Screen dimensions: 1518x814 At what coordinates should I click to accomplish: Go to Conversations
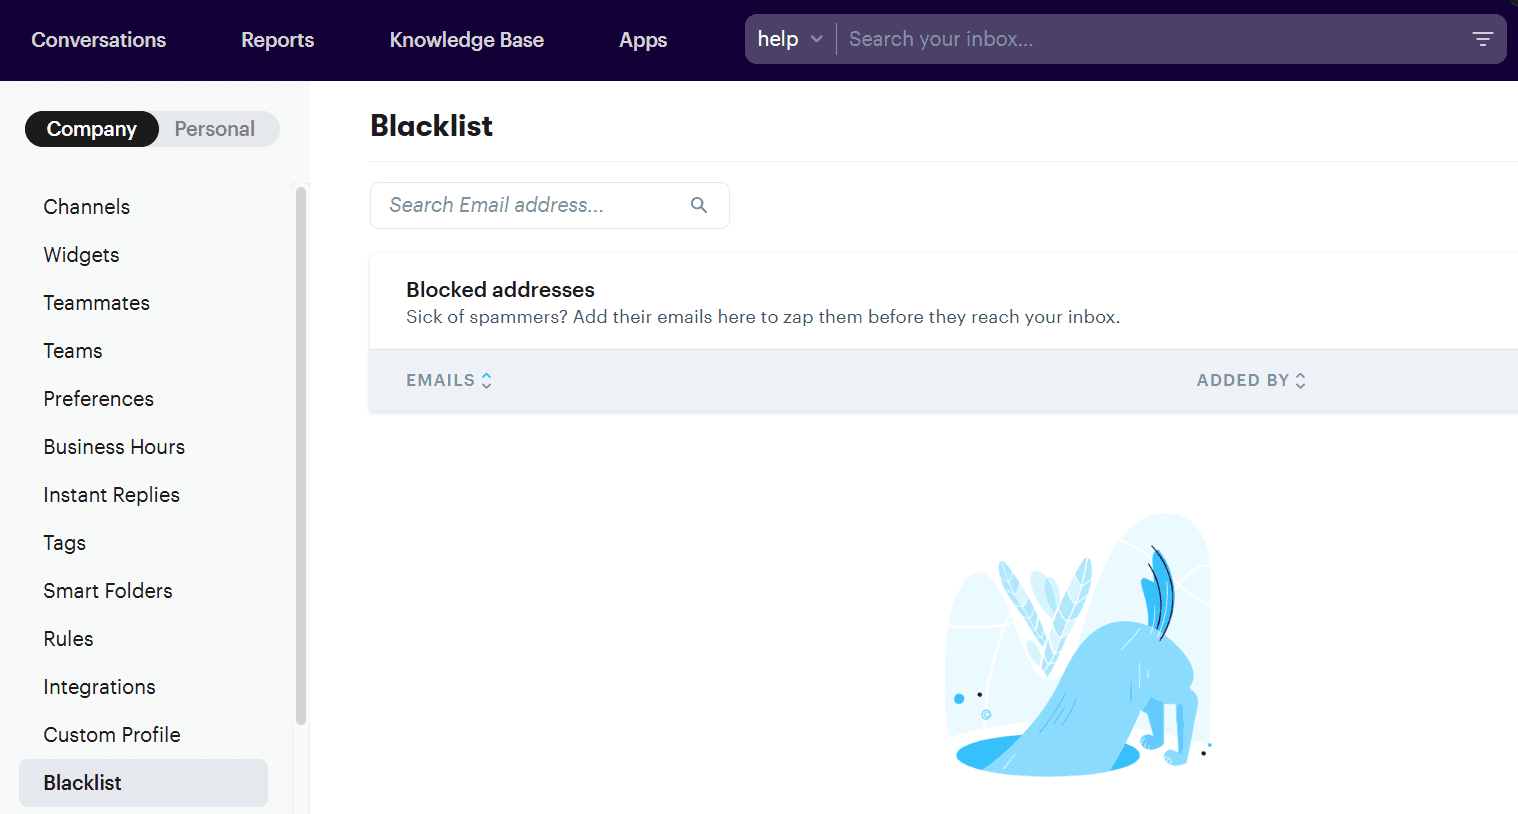pos(98,40)
